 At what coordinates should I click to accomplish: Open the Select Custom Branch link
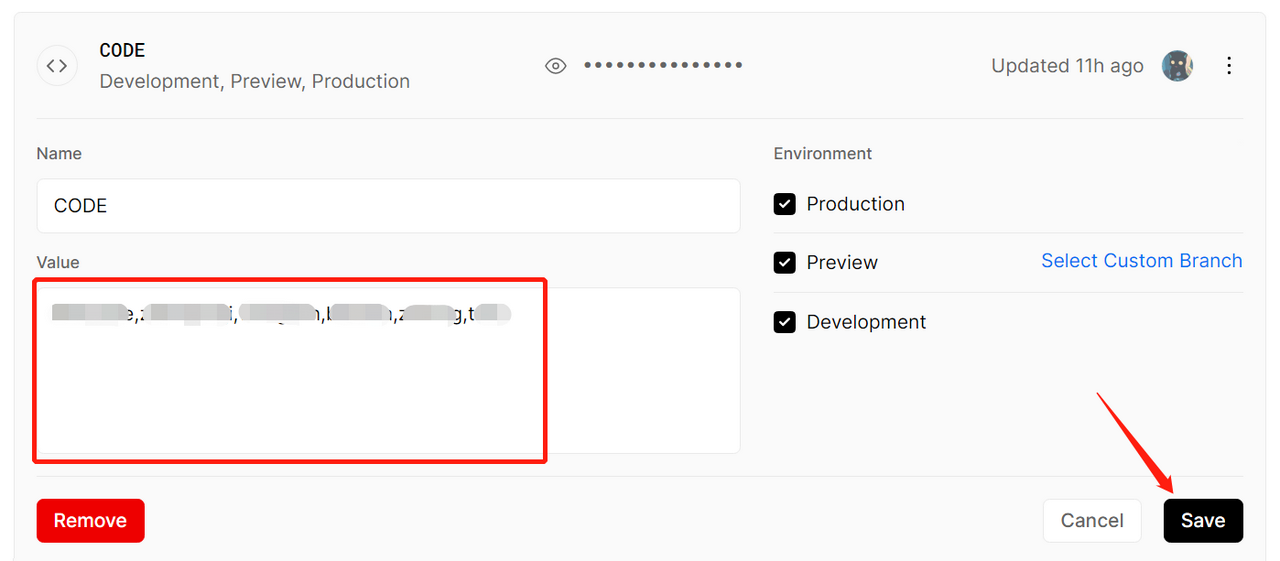(1141, 261)
